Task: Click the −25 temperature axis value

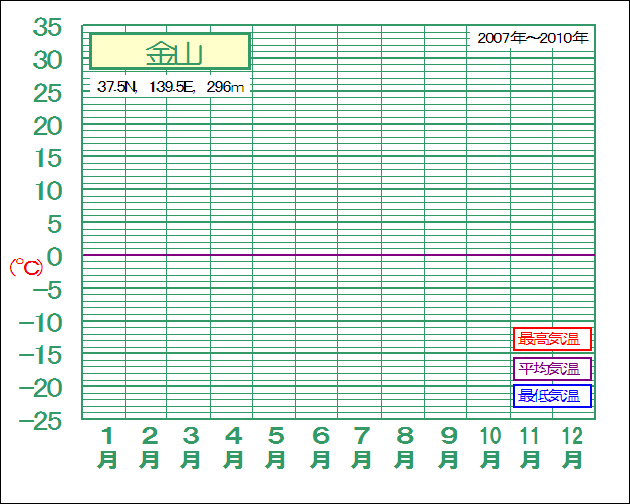Action: [x=41, y=421]
